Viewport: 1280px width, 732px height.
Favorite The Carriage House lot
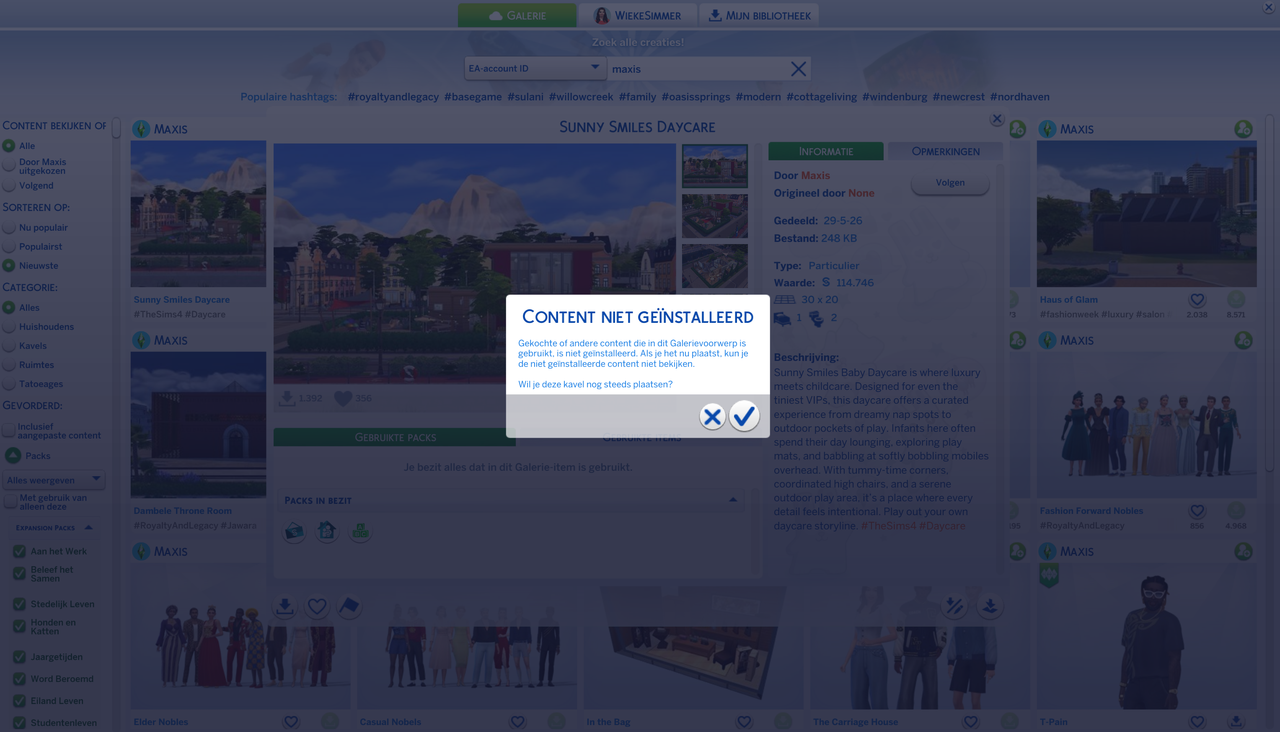970,722
